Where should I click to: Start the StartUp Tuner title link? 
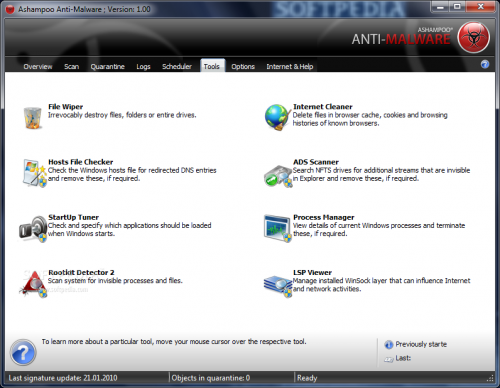pyautogui.click(x=74, y=217)
